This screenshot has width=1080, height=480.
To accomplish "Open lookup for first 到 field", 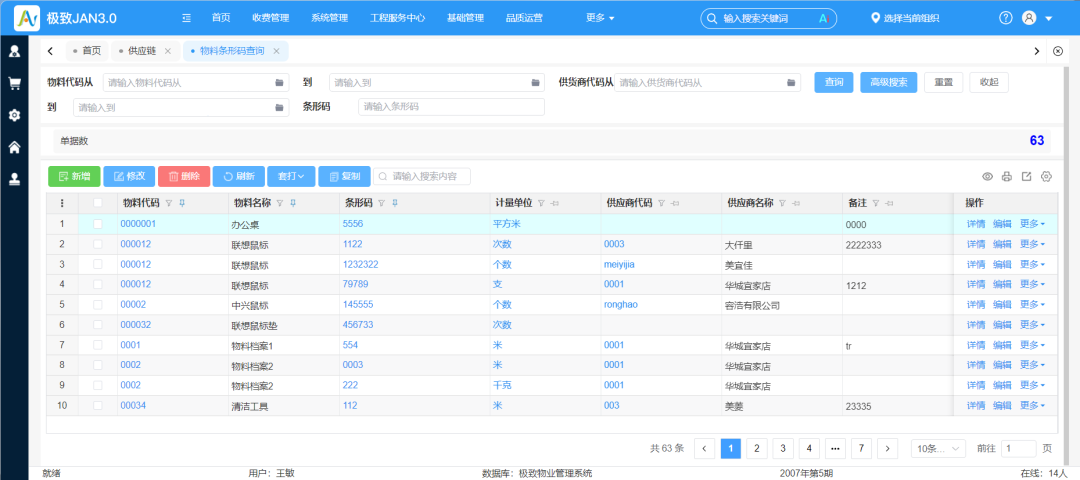I will click(x=535, y=83).
